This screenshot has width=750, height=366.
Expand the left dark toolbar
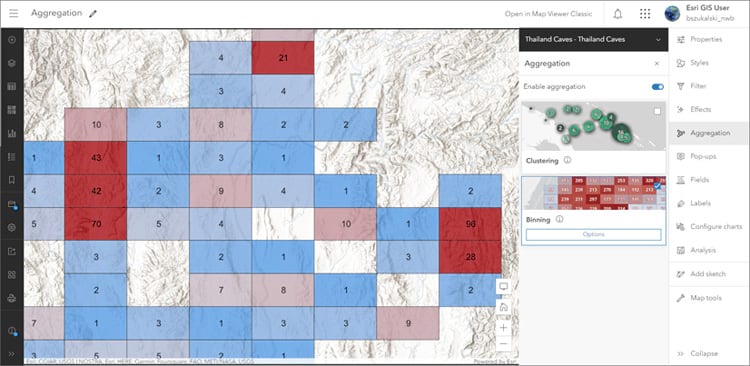(12, 354)
